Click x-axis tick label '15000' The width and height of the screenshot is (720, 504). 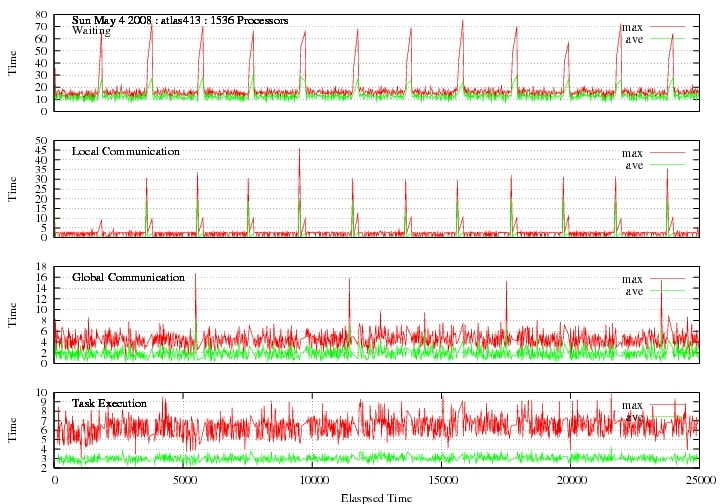[442, 481]
